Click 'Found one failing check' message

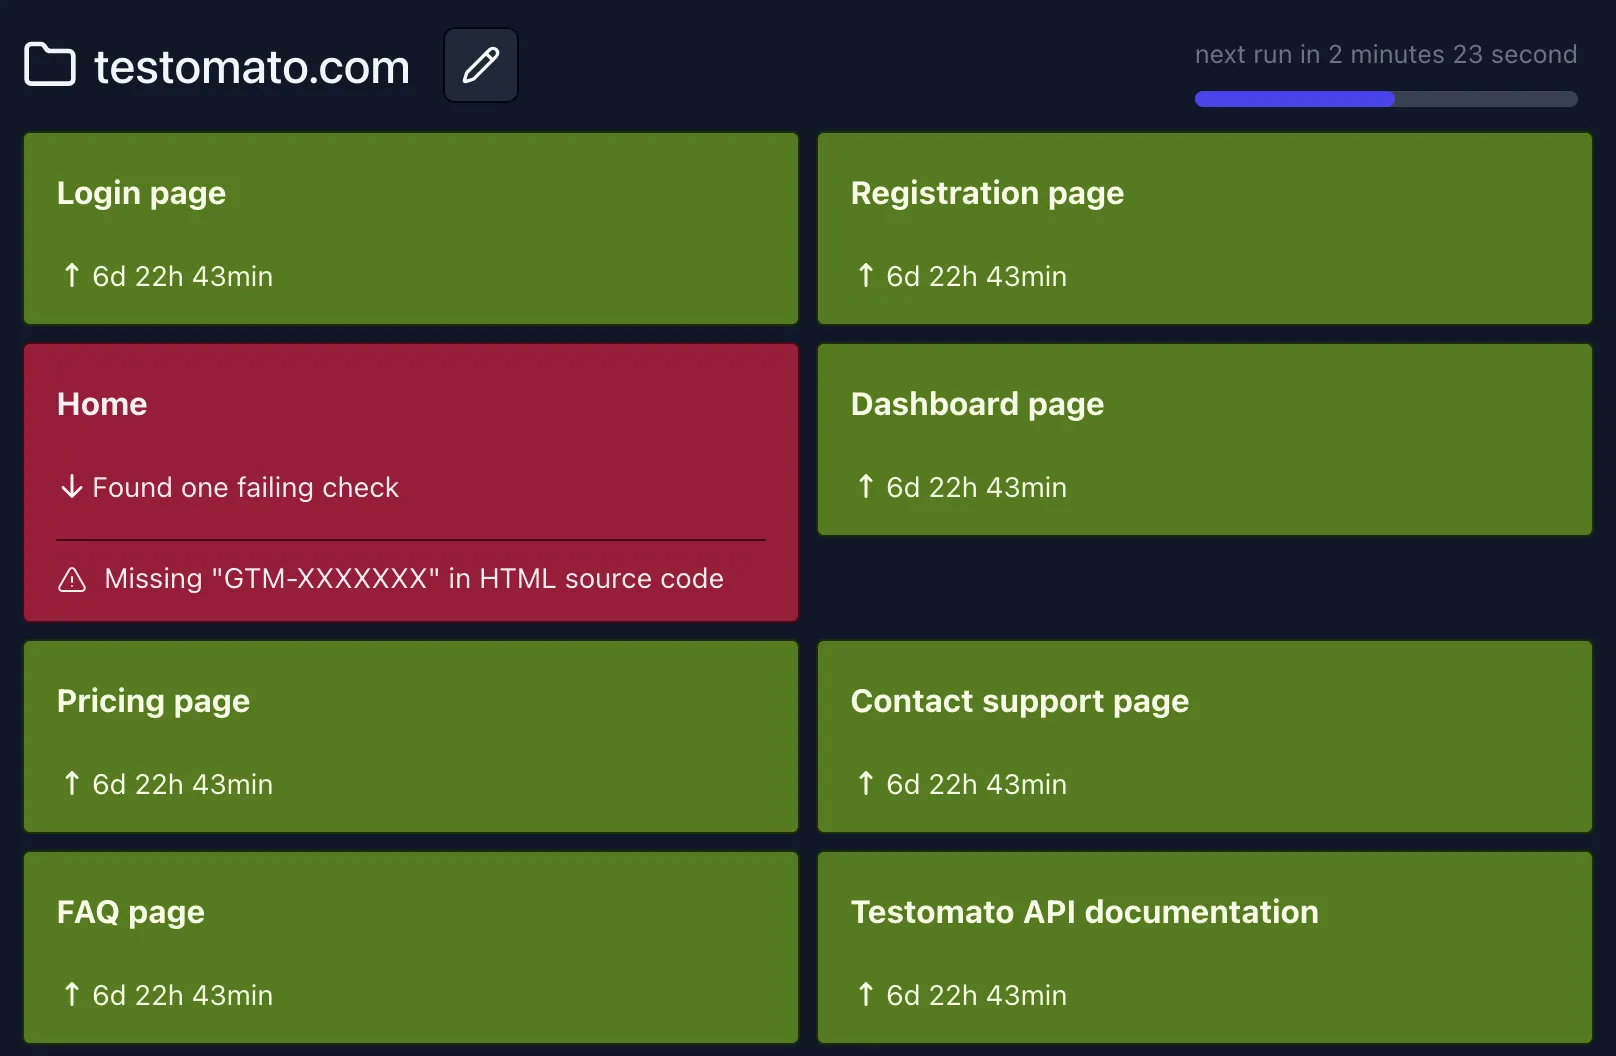(245, 487)
